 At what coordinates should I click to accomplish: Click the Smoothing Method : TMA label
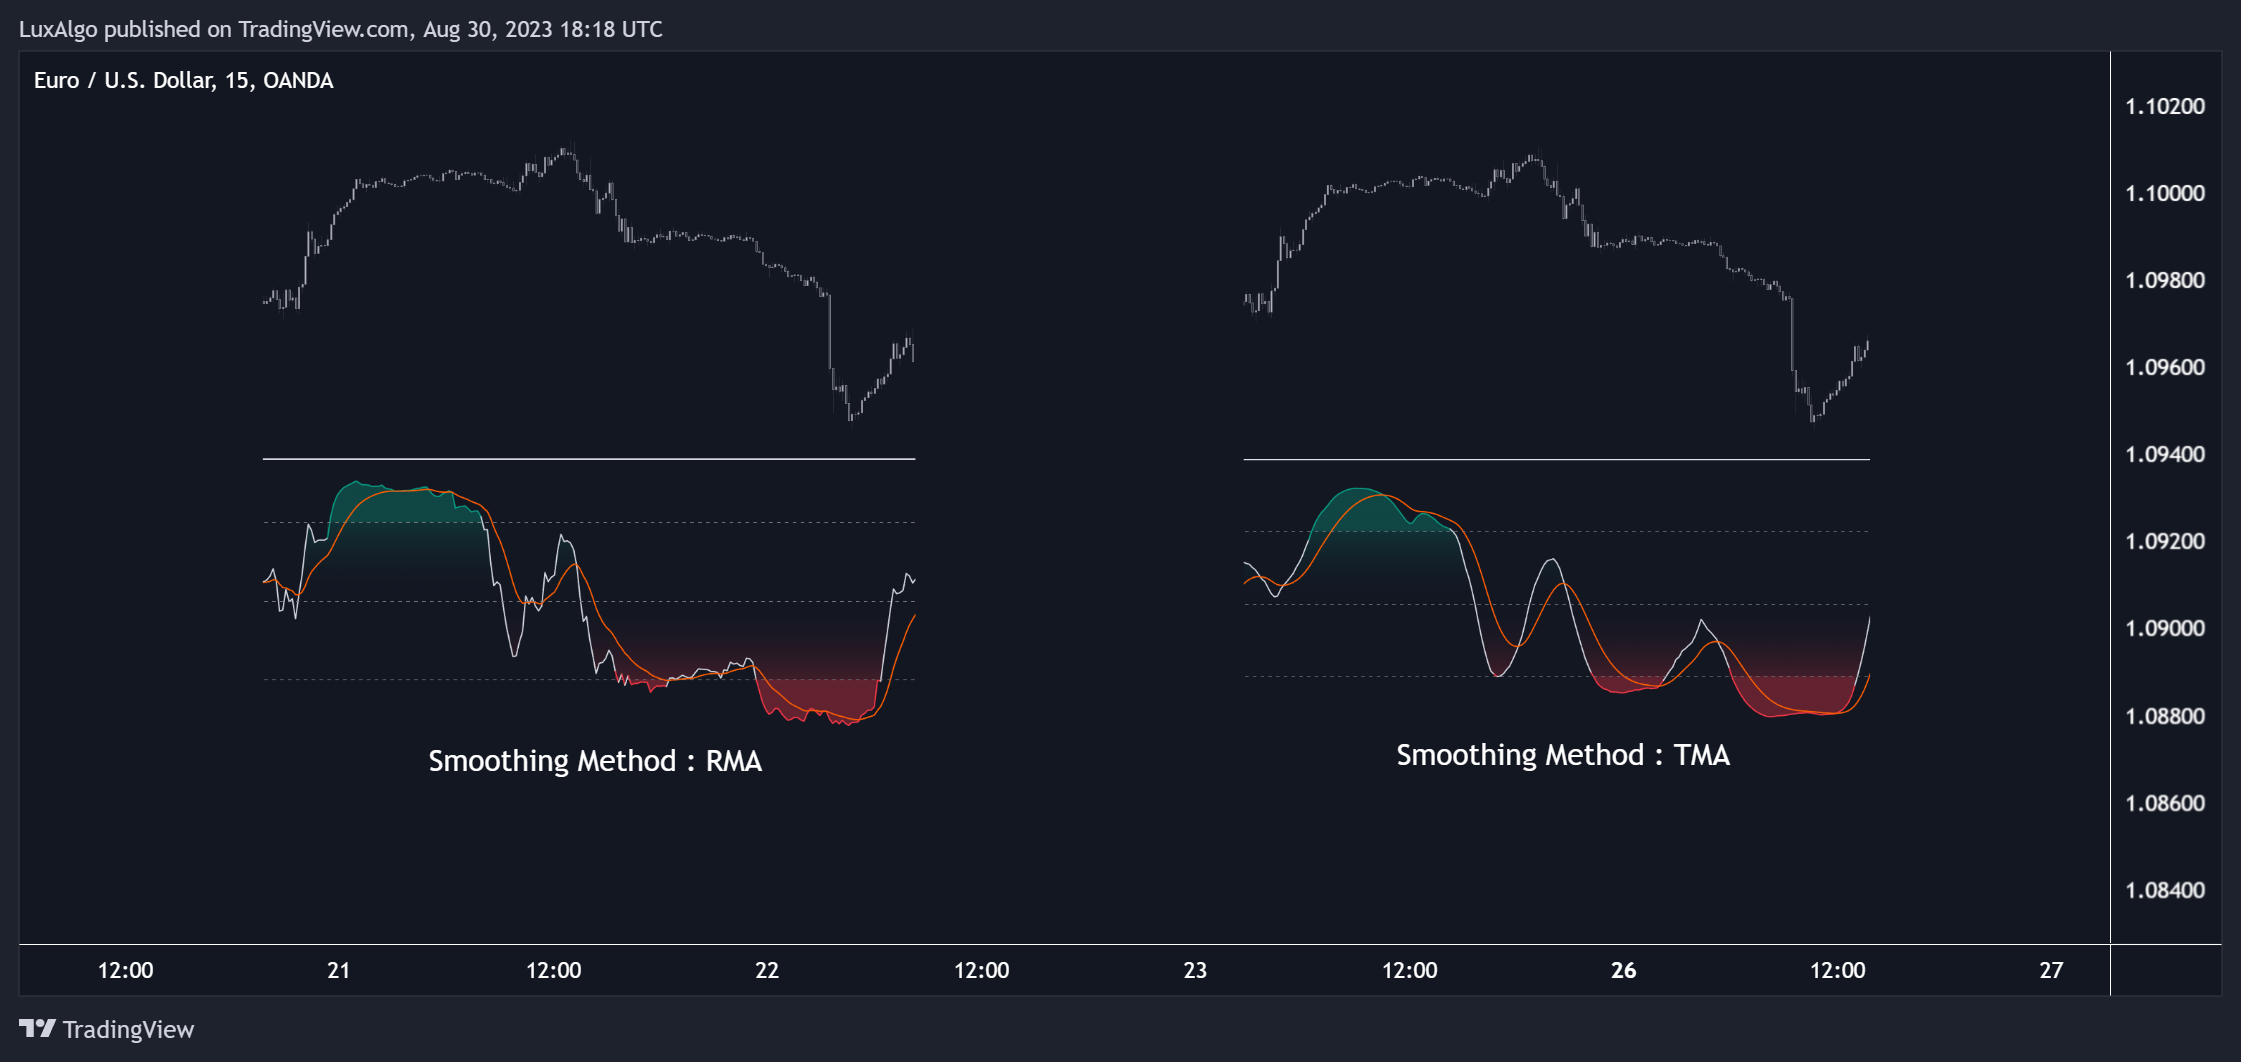[1563, 755]
